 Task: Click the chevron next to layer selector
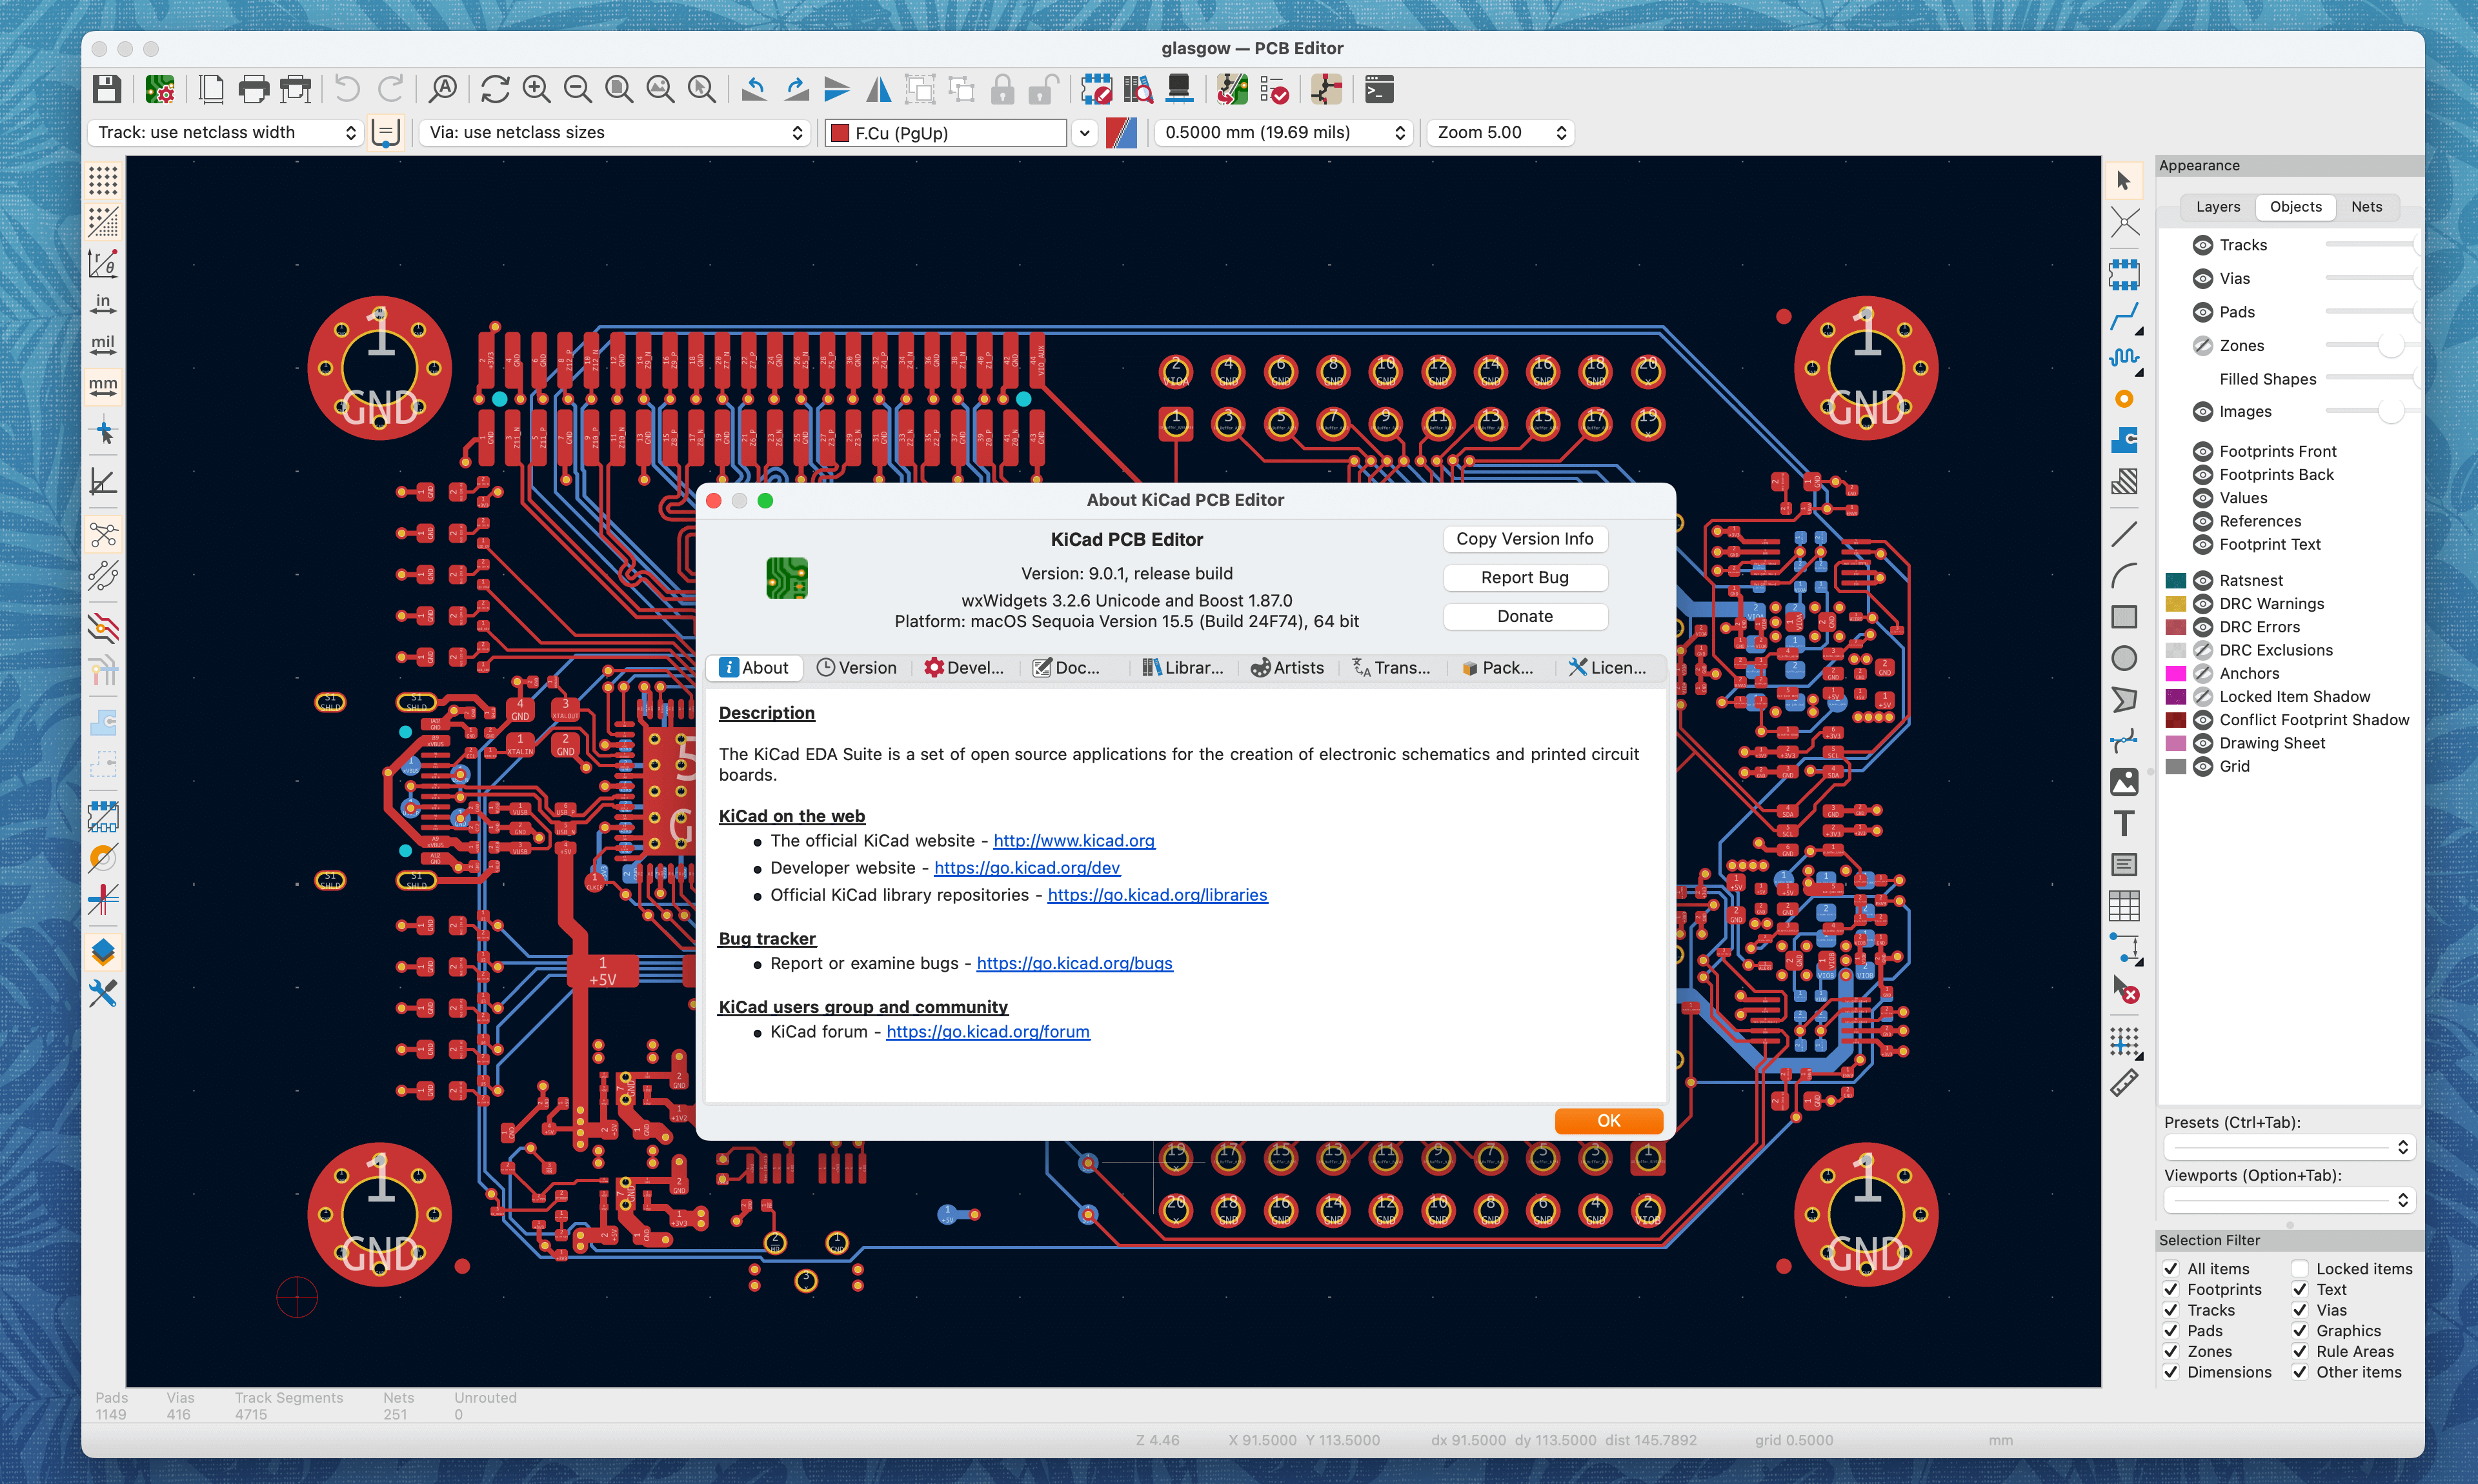point(1085,133)
